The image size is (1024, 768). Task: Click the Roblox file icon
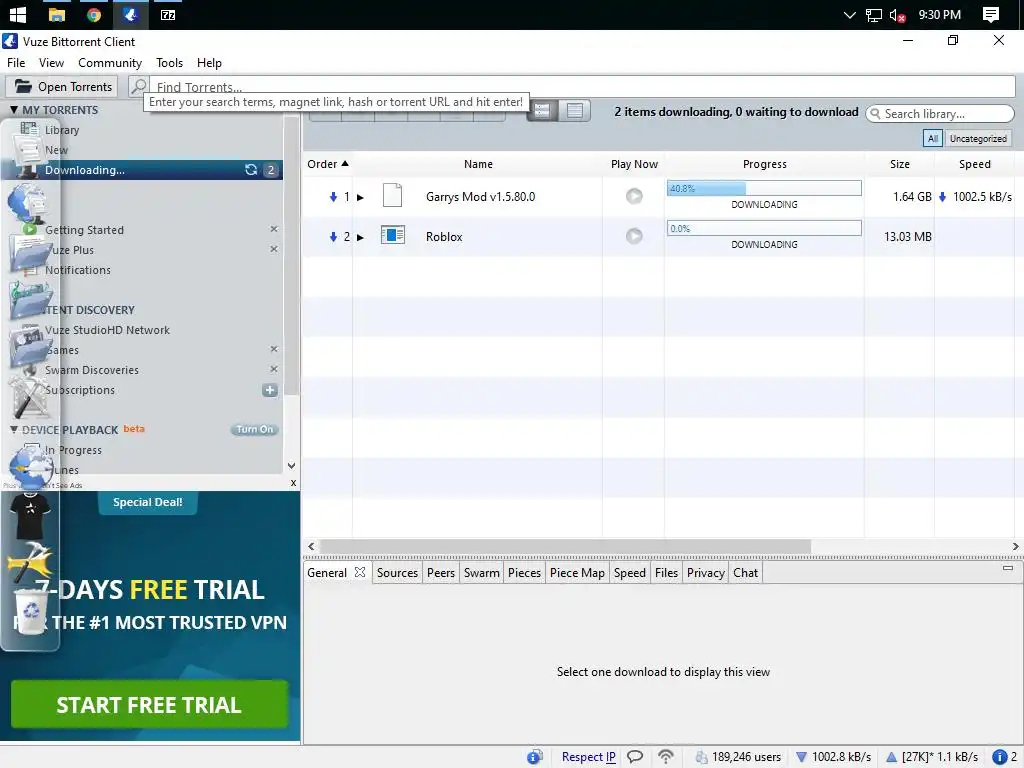392,234
